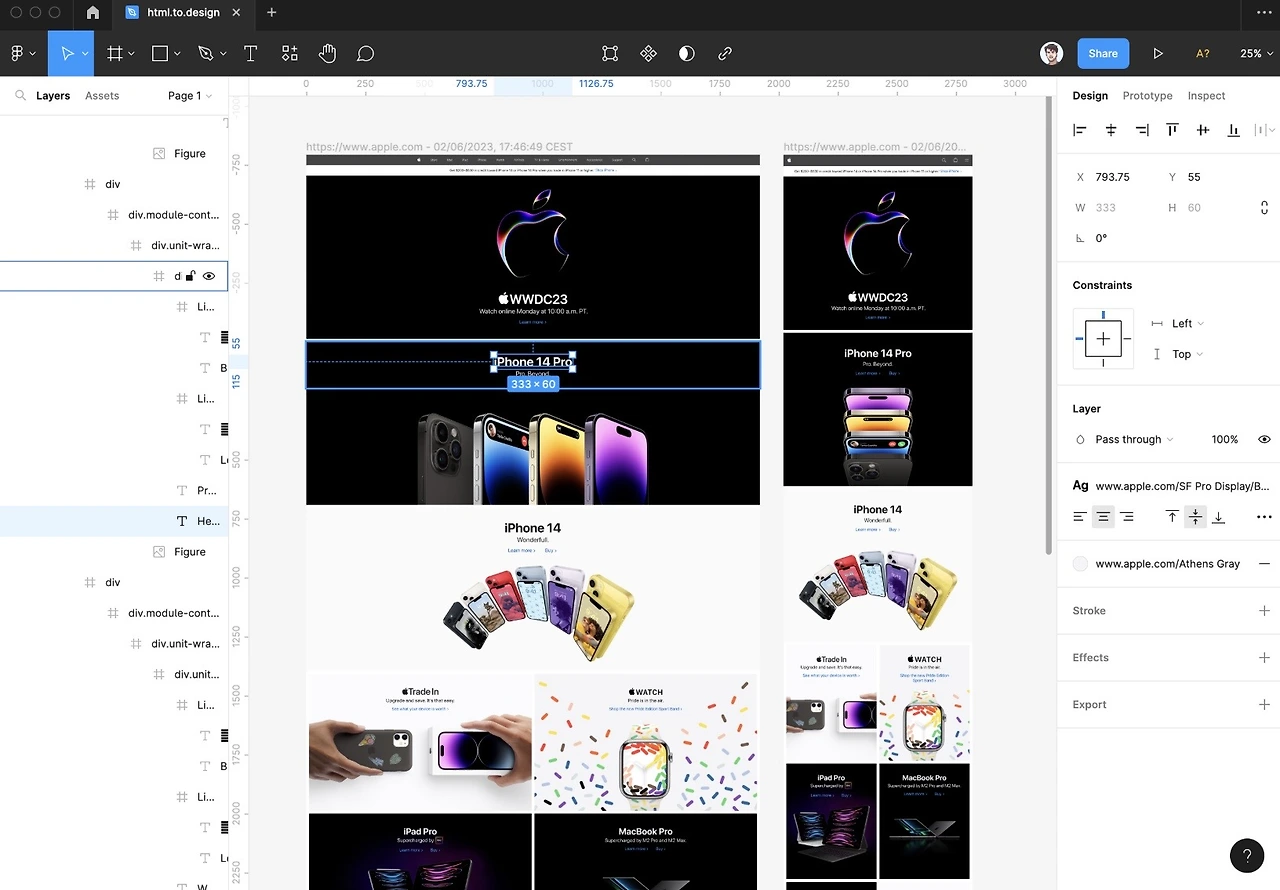1280x890 pixels.
Task: Align selection to the top
Action: tap(1172, 130)
